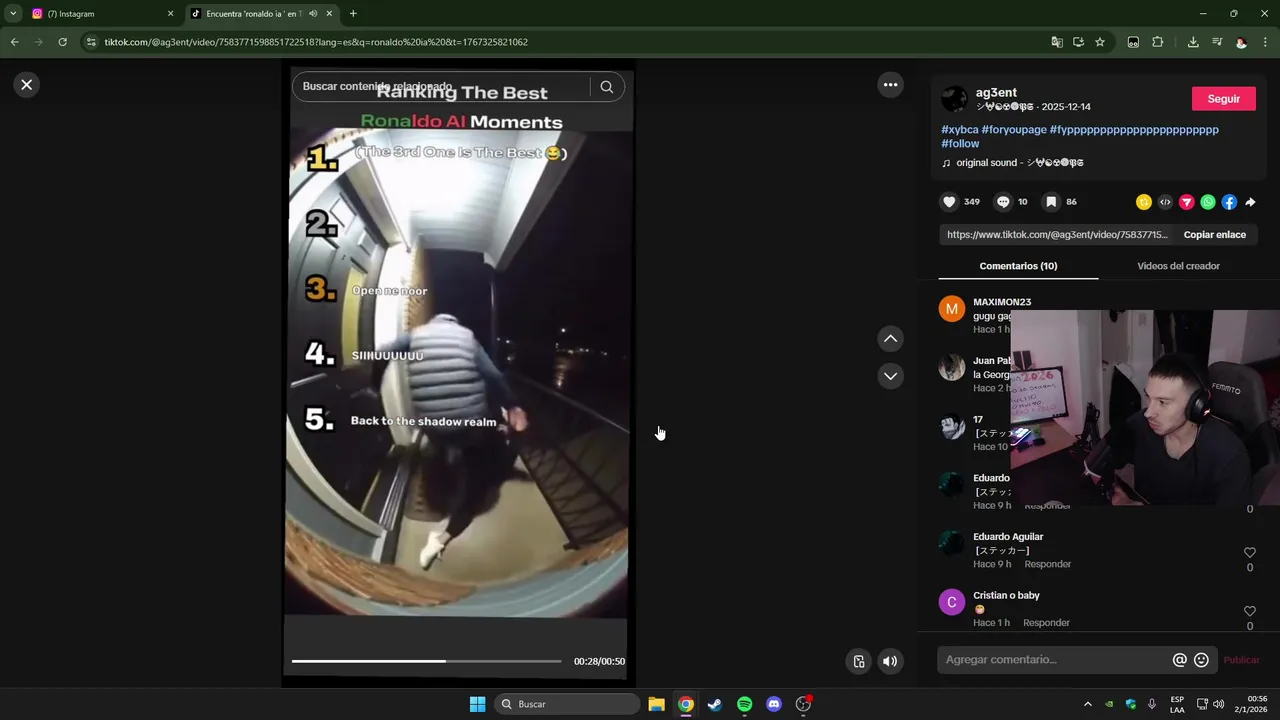
Task: Reply to Eduardo Aguilar's comment
Action: pos(1047,564)
